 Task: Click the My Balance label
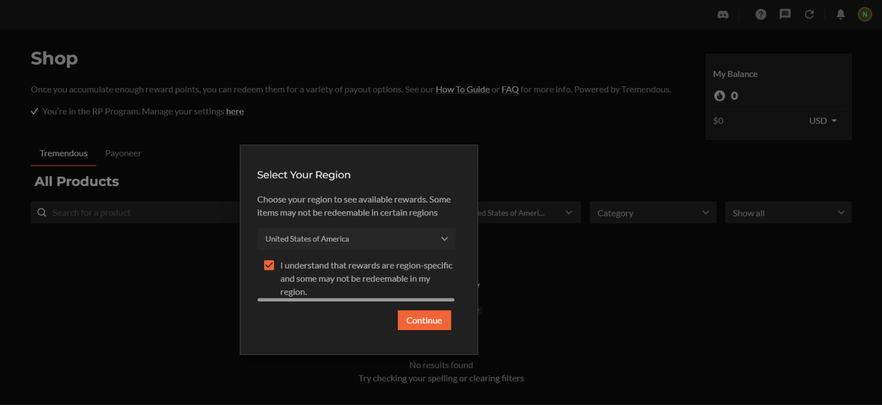point(735,74)
